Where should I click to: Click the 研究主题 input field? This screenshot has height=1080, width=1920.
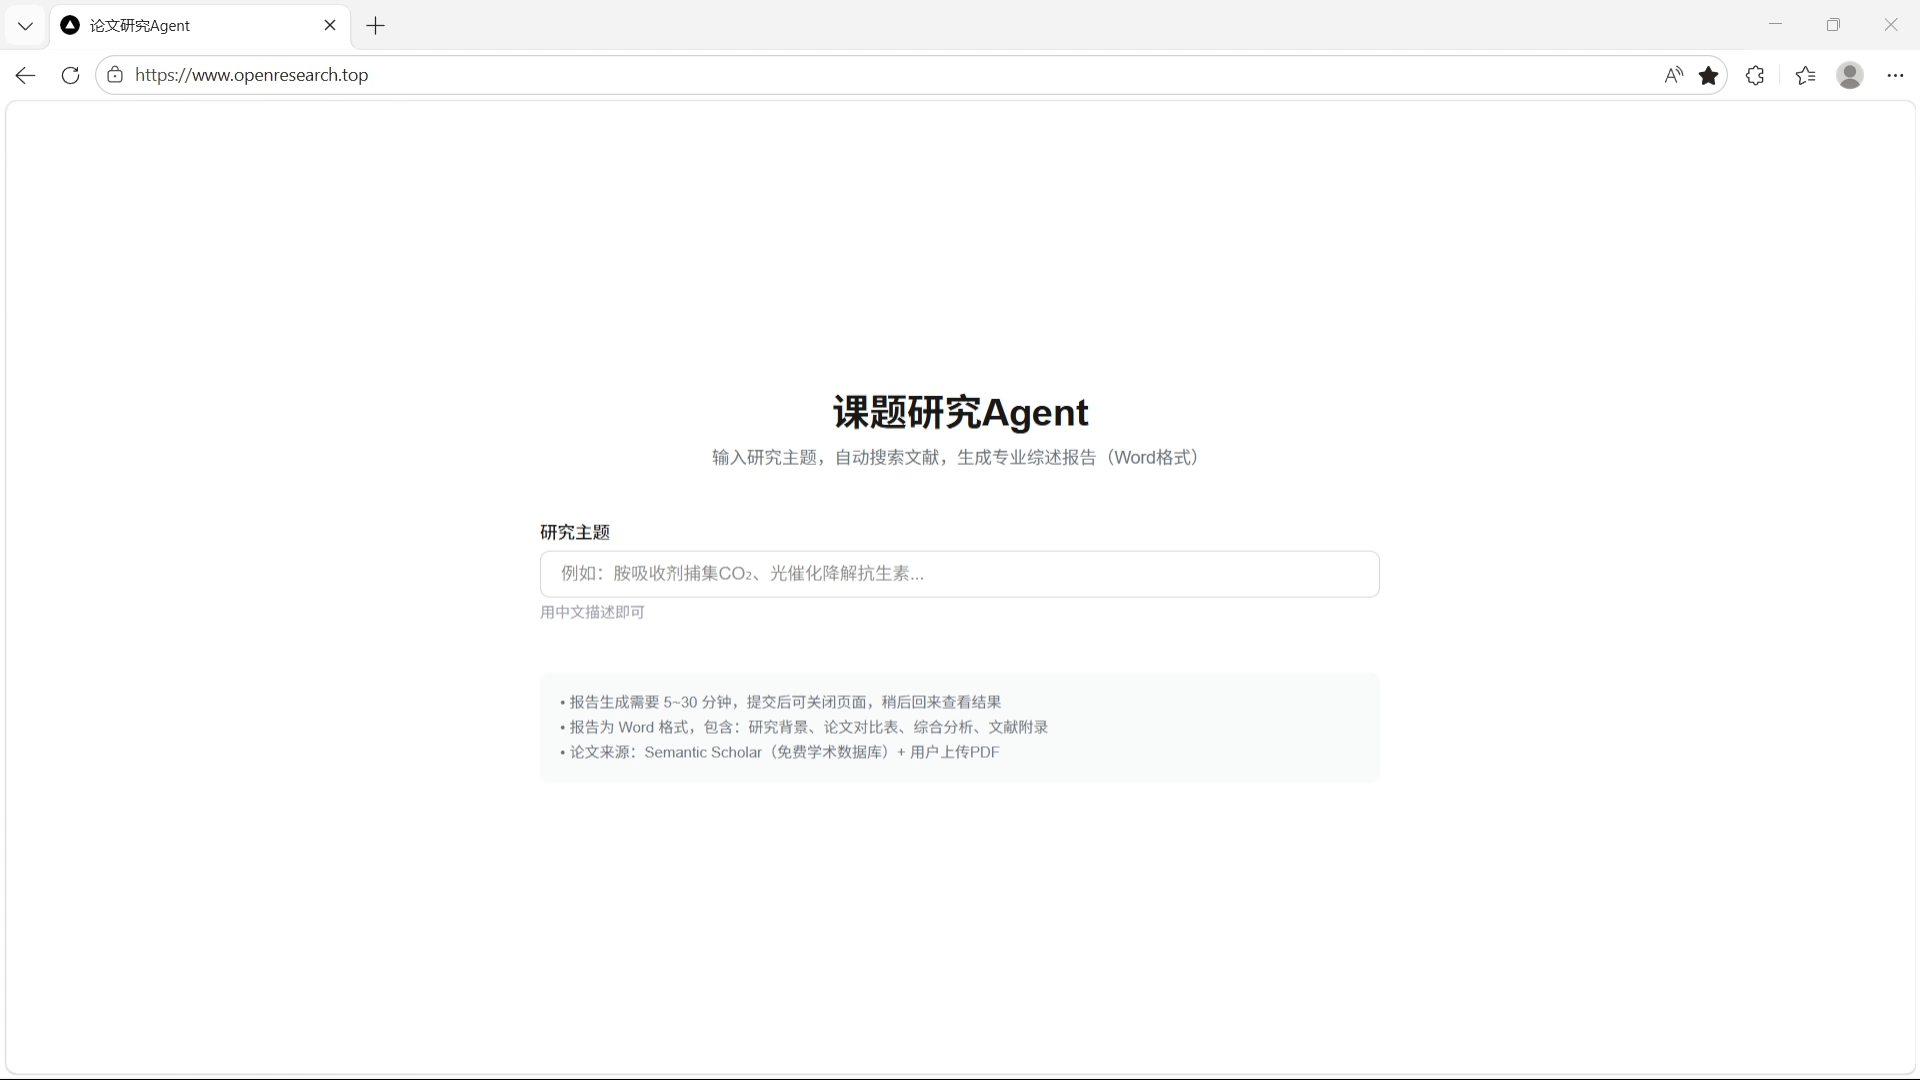[959, 574]
